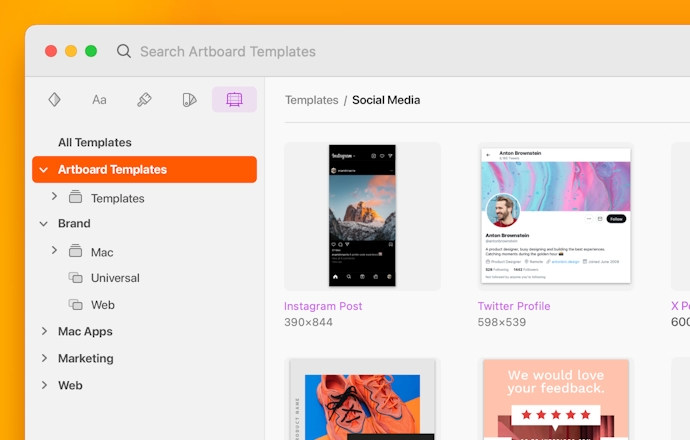
Task: Maximize the window with green button
Action: pyautogui.click(x=91, y=51)
